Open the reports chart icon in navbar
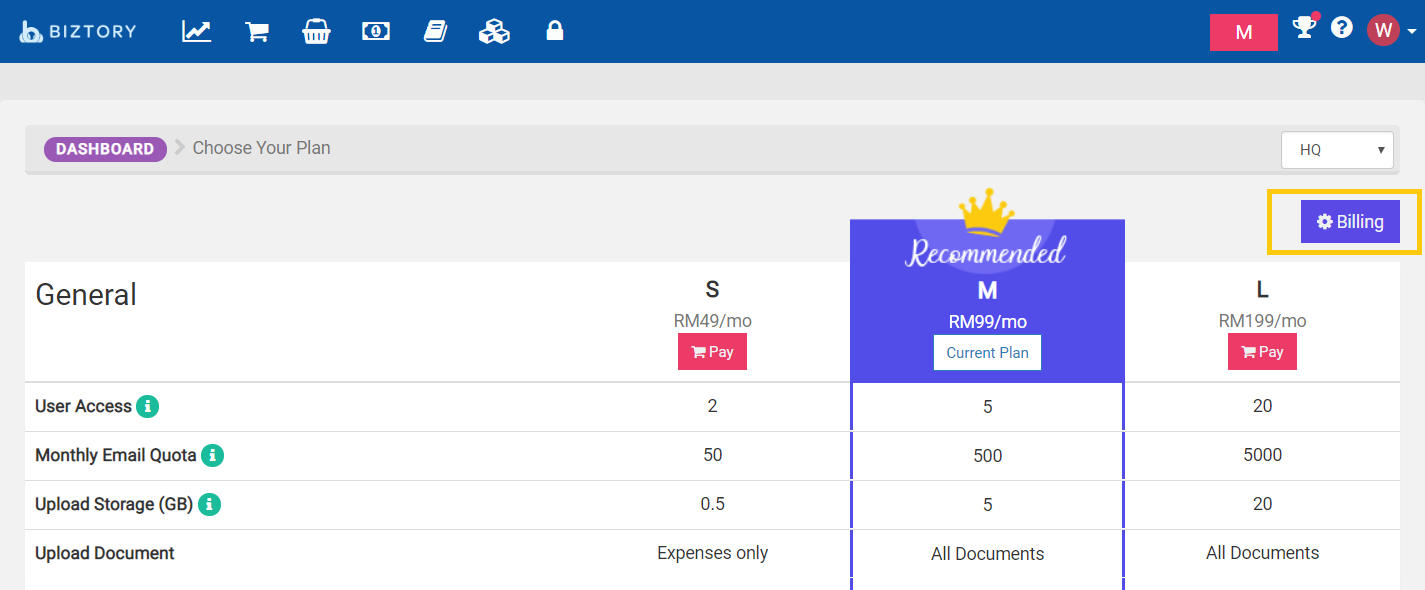This screenshot has width=1425, height=590. point(196,31)
